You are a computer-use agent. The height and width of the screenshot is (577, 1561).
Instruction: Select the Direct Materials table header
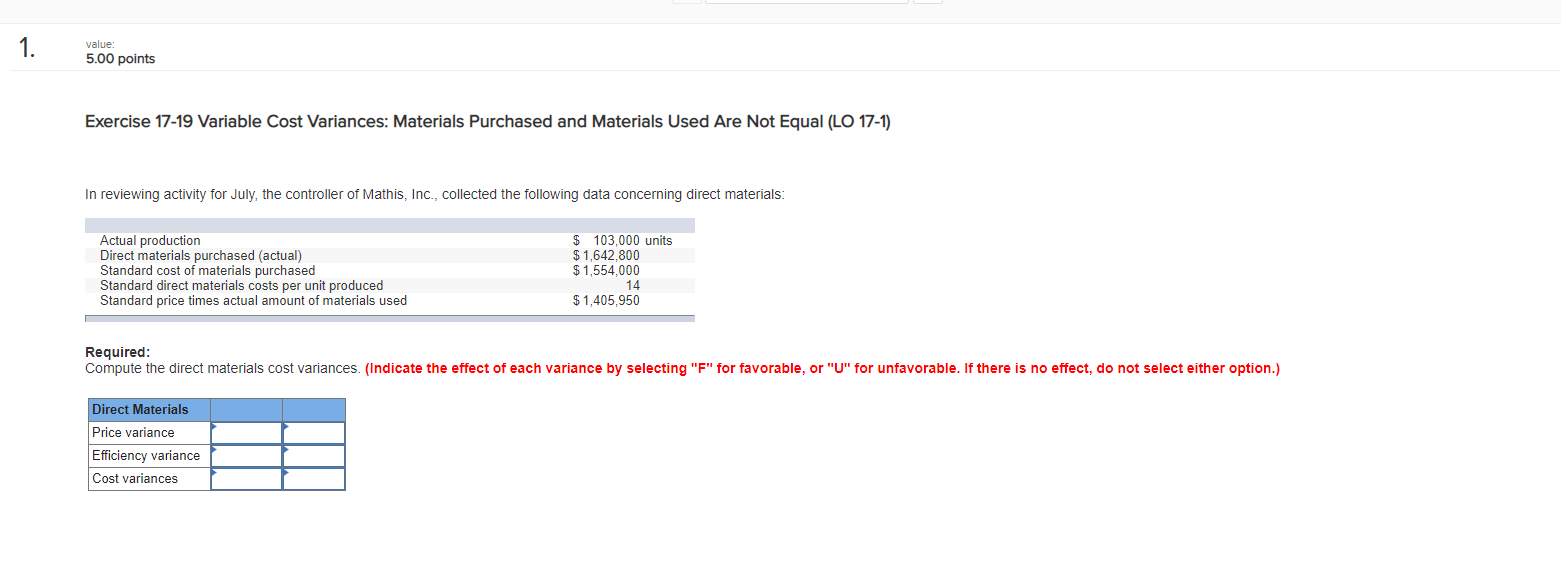tap(138, 409)
